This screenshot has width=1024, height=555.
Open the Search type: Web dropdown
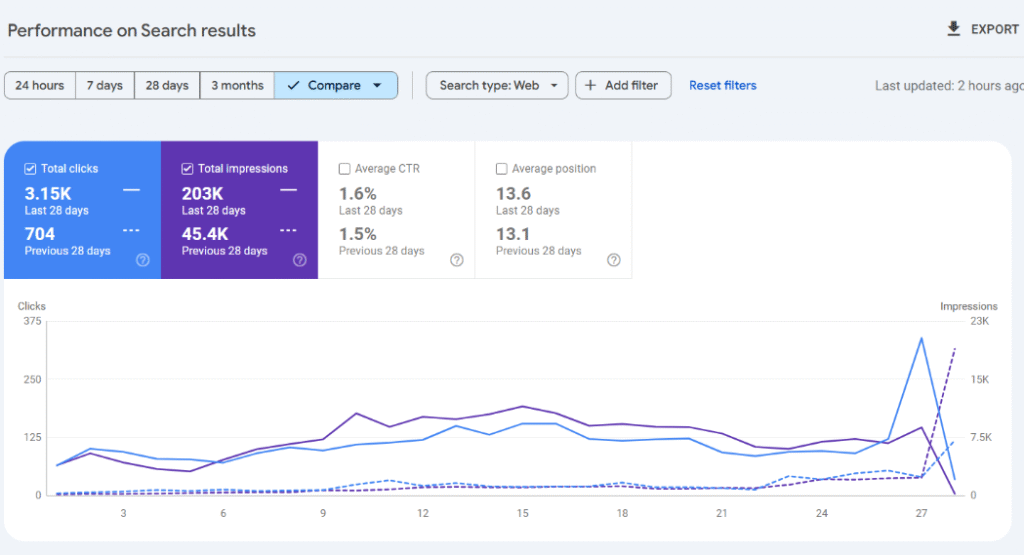497,86
